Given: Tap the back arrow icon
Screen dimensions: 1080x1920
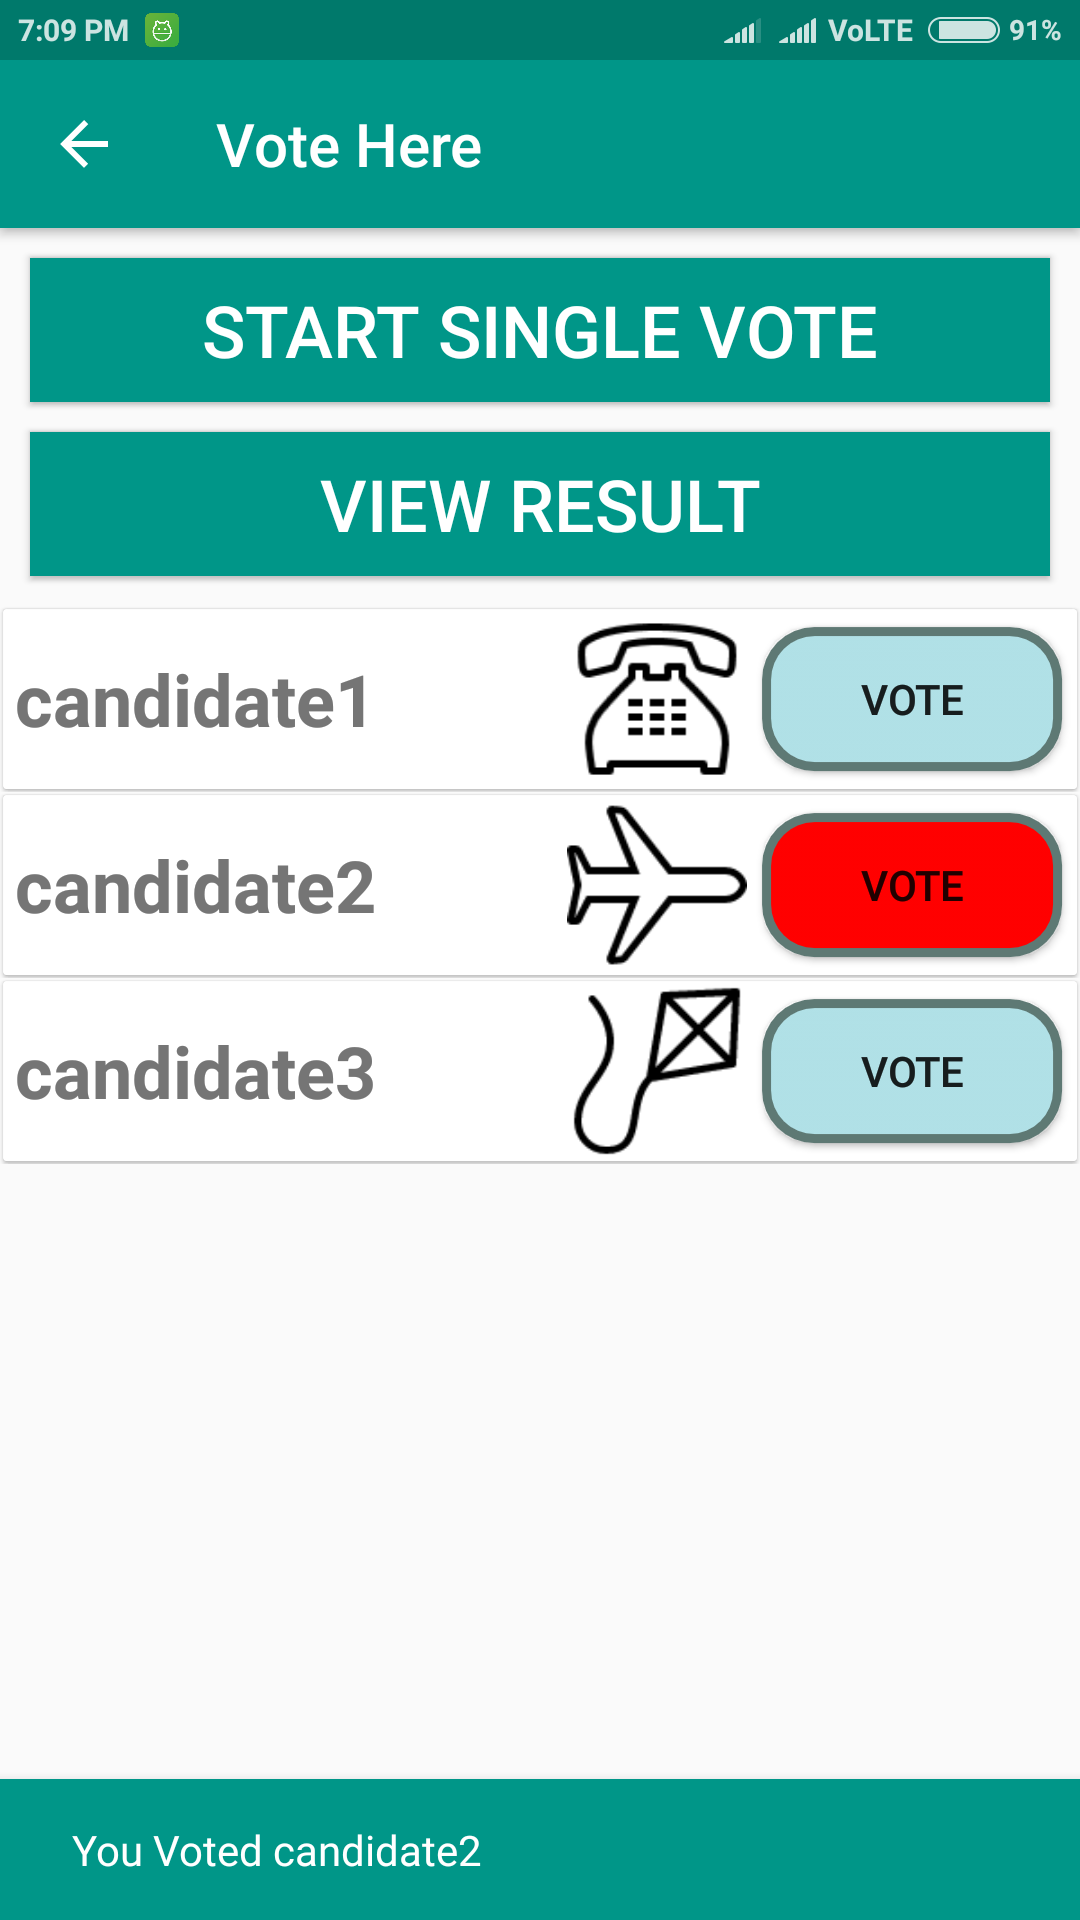Looking at the screenshot, I should tap(85, 145).
